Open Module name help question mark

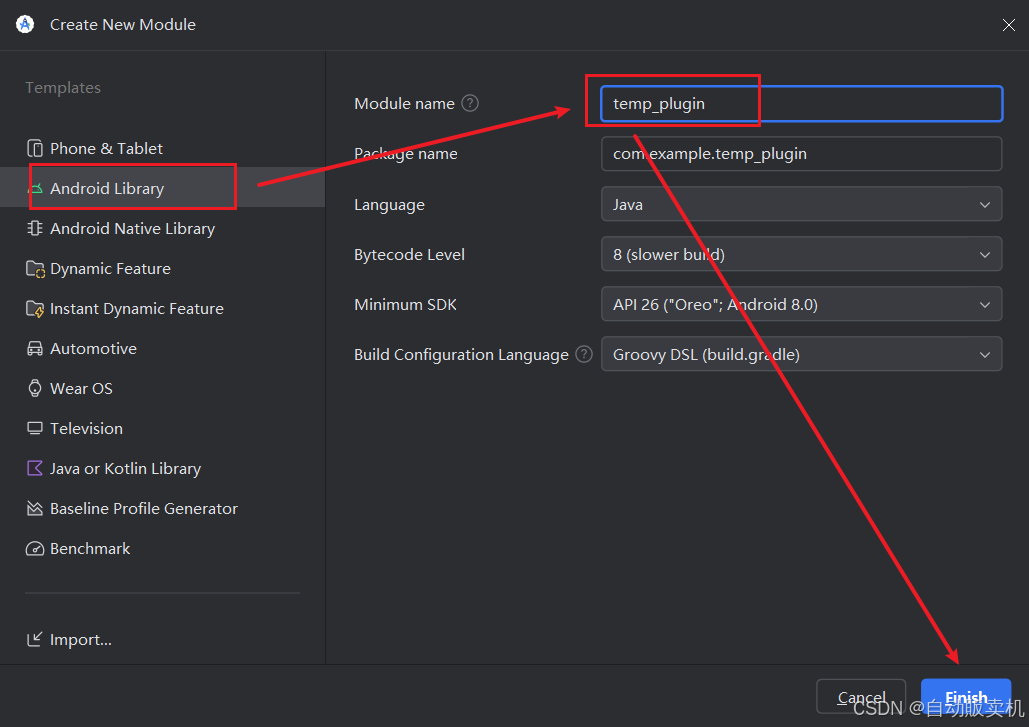point(470,103)
